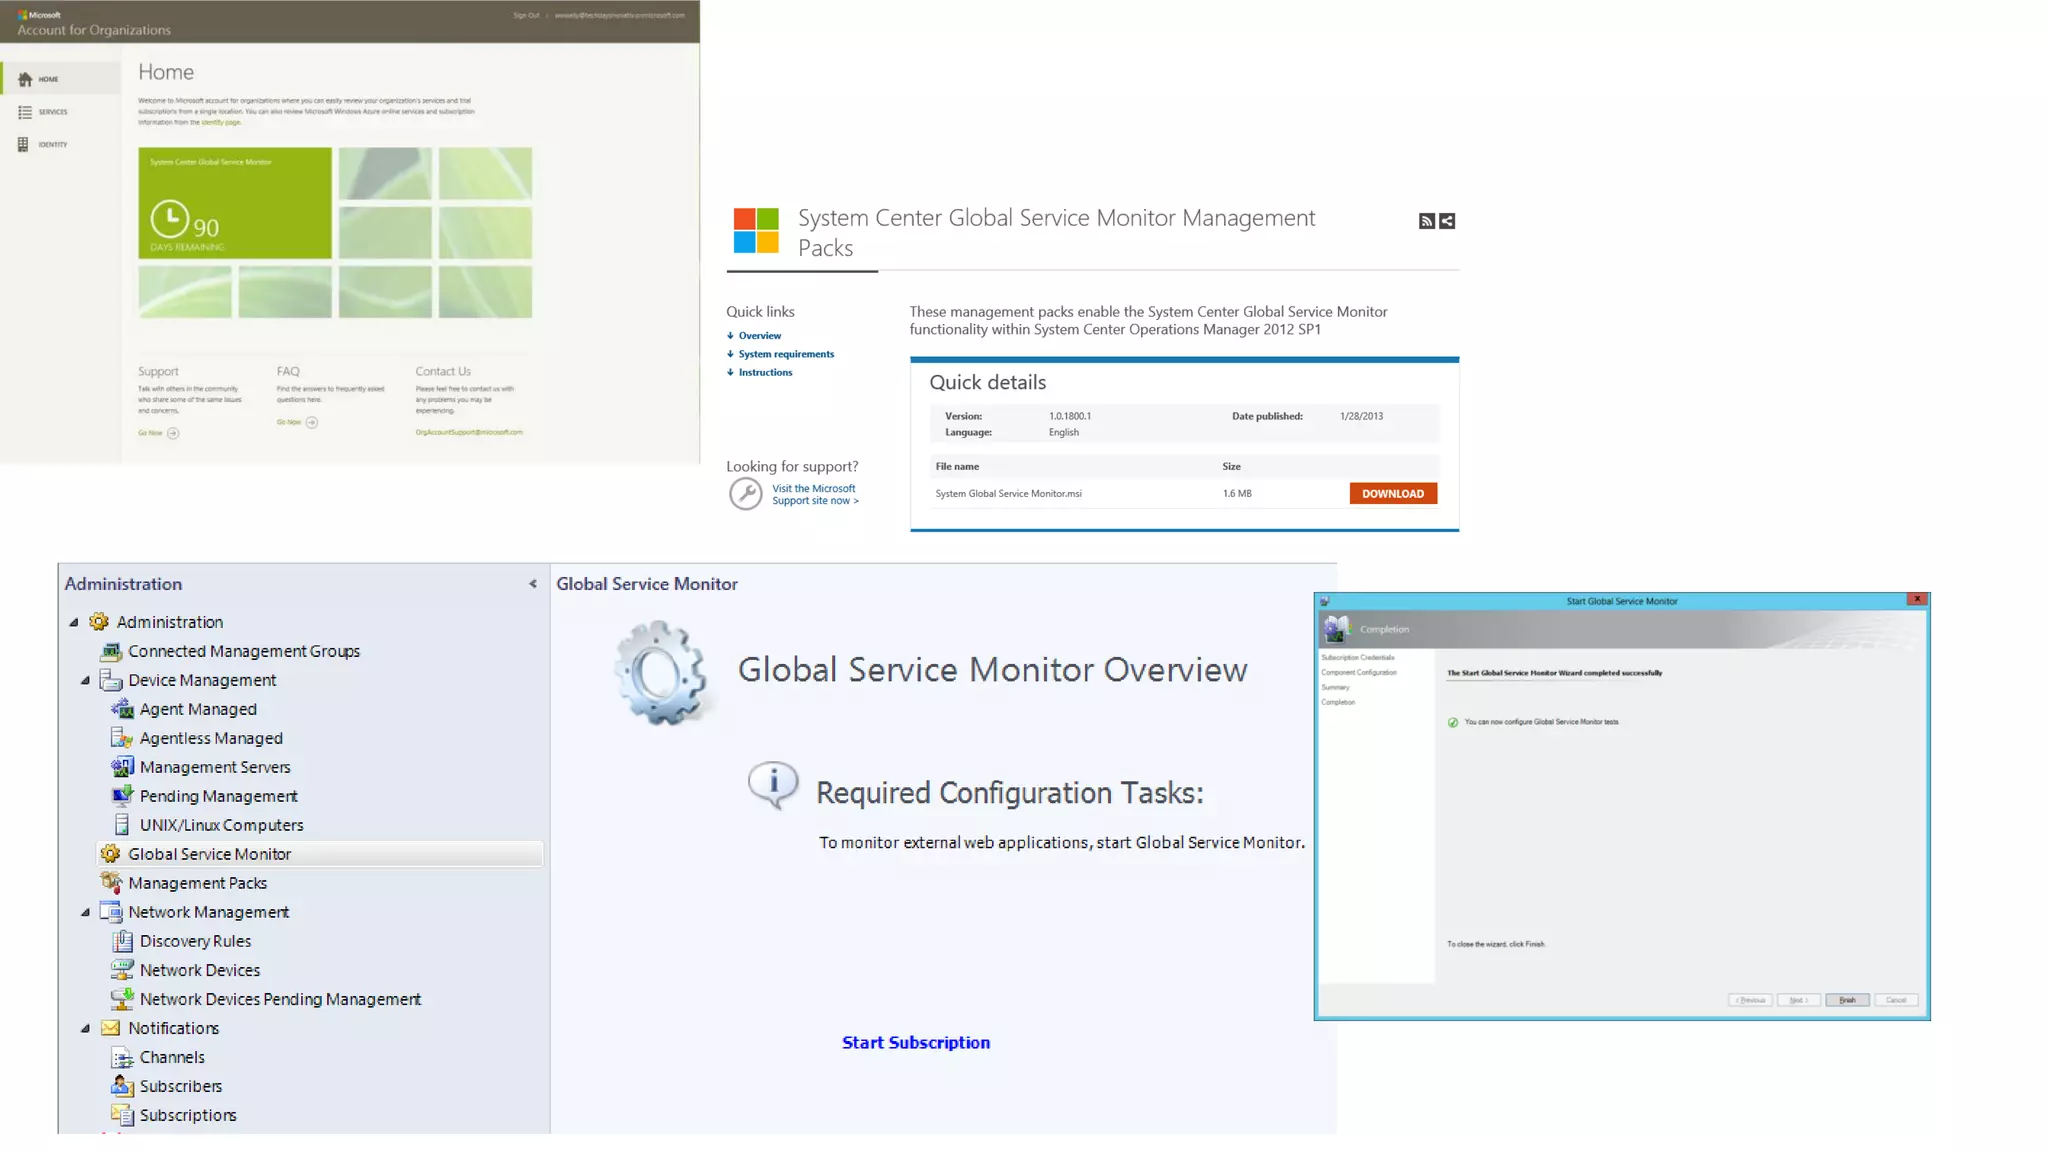Click the share icon beside RSS

(x=1447, y=221)
